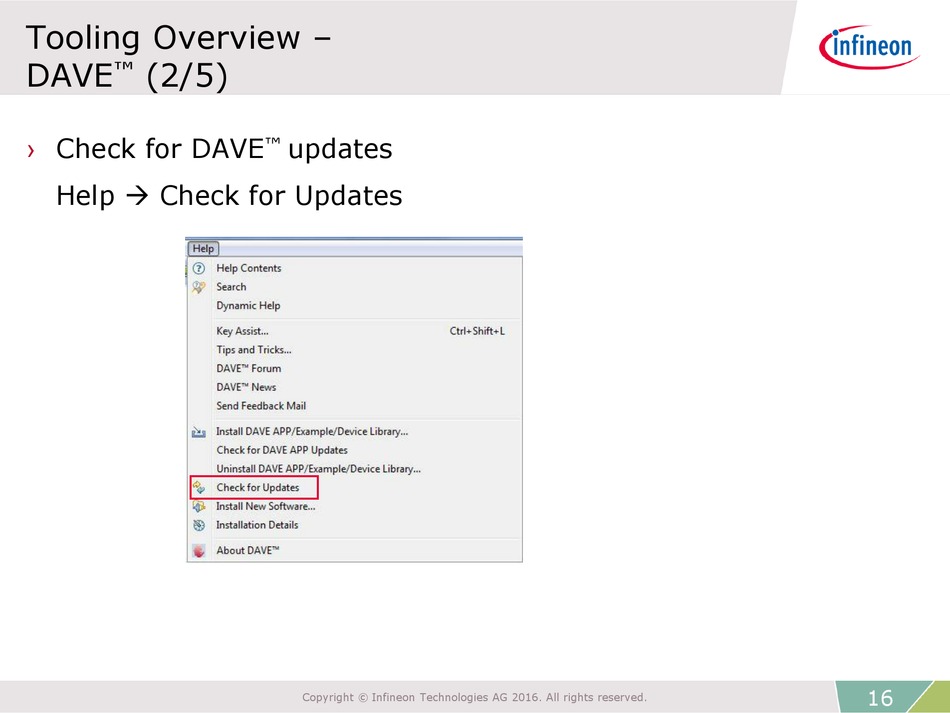
Task: Select Uninstall DAVE APP/Example/Device Library...
Action: coord(354,469)
